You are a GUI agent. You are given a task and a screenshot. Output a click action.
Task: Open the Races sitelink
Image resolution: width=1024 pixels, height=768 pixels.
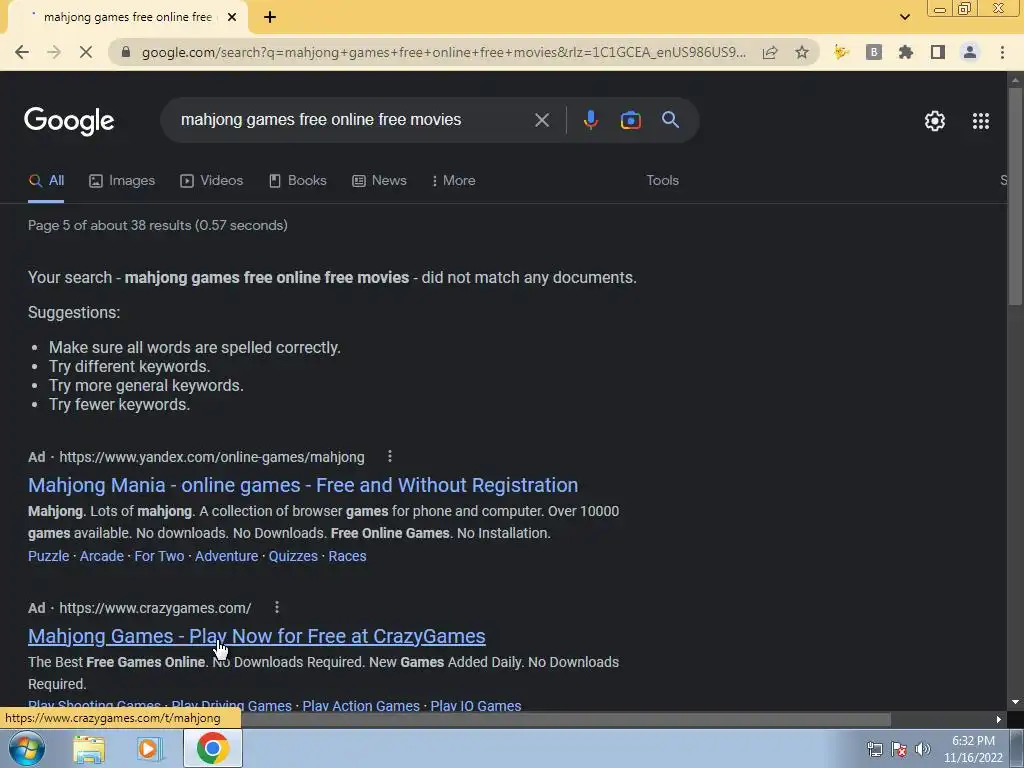(x=347, y=556)
